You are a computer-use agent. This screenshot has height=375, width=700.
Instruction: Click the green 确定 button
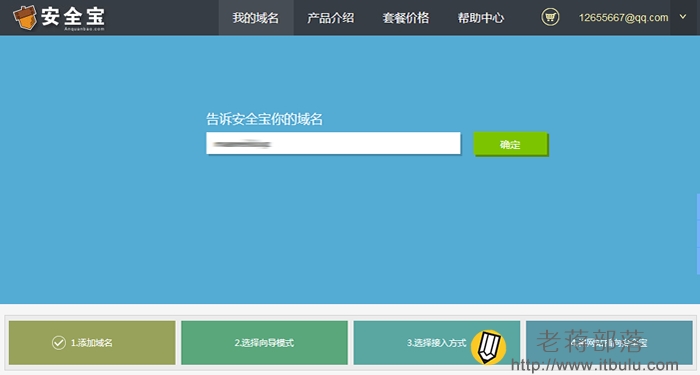tap(510, 144)
